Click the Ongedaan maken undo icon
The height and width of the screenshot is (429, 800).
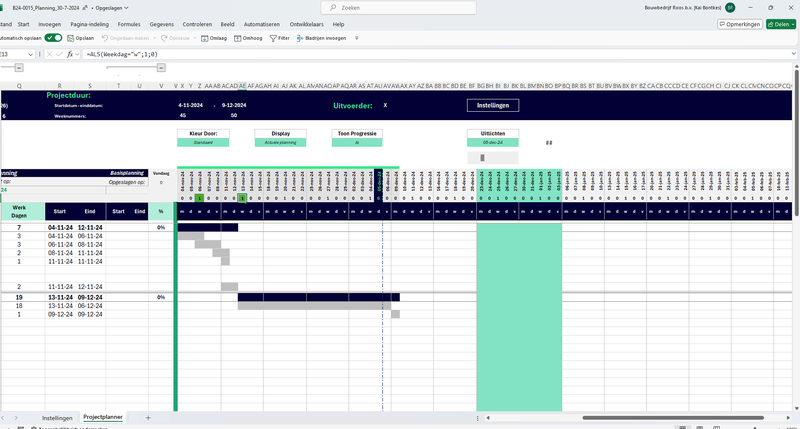[105, 38]
